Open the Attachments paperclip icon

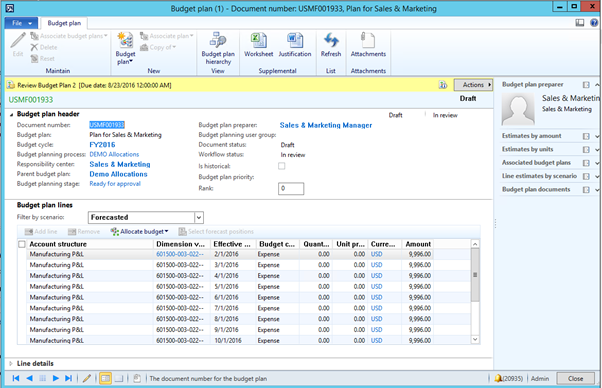368,41
